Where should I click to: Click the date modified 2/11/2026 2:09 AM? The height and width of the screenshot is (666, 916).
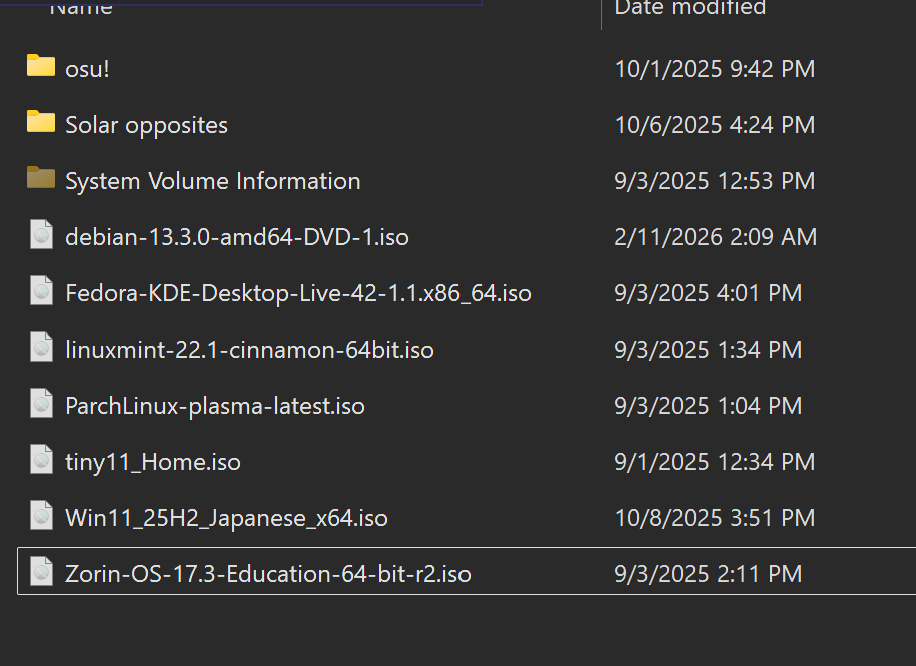716,237
